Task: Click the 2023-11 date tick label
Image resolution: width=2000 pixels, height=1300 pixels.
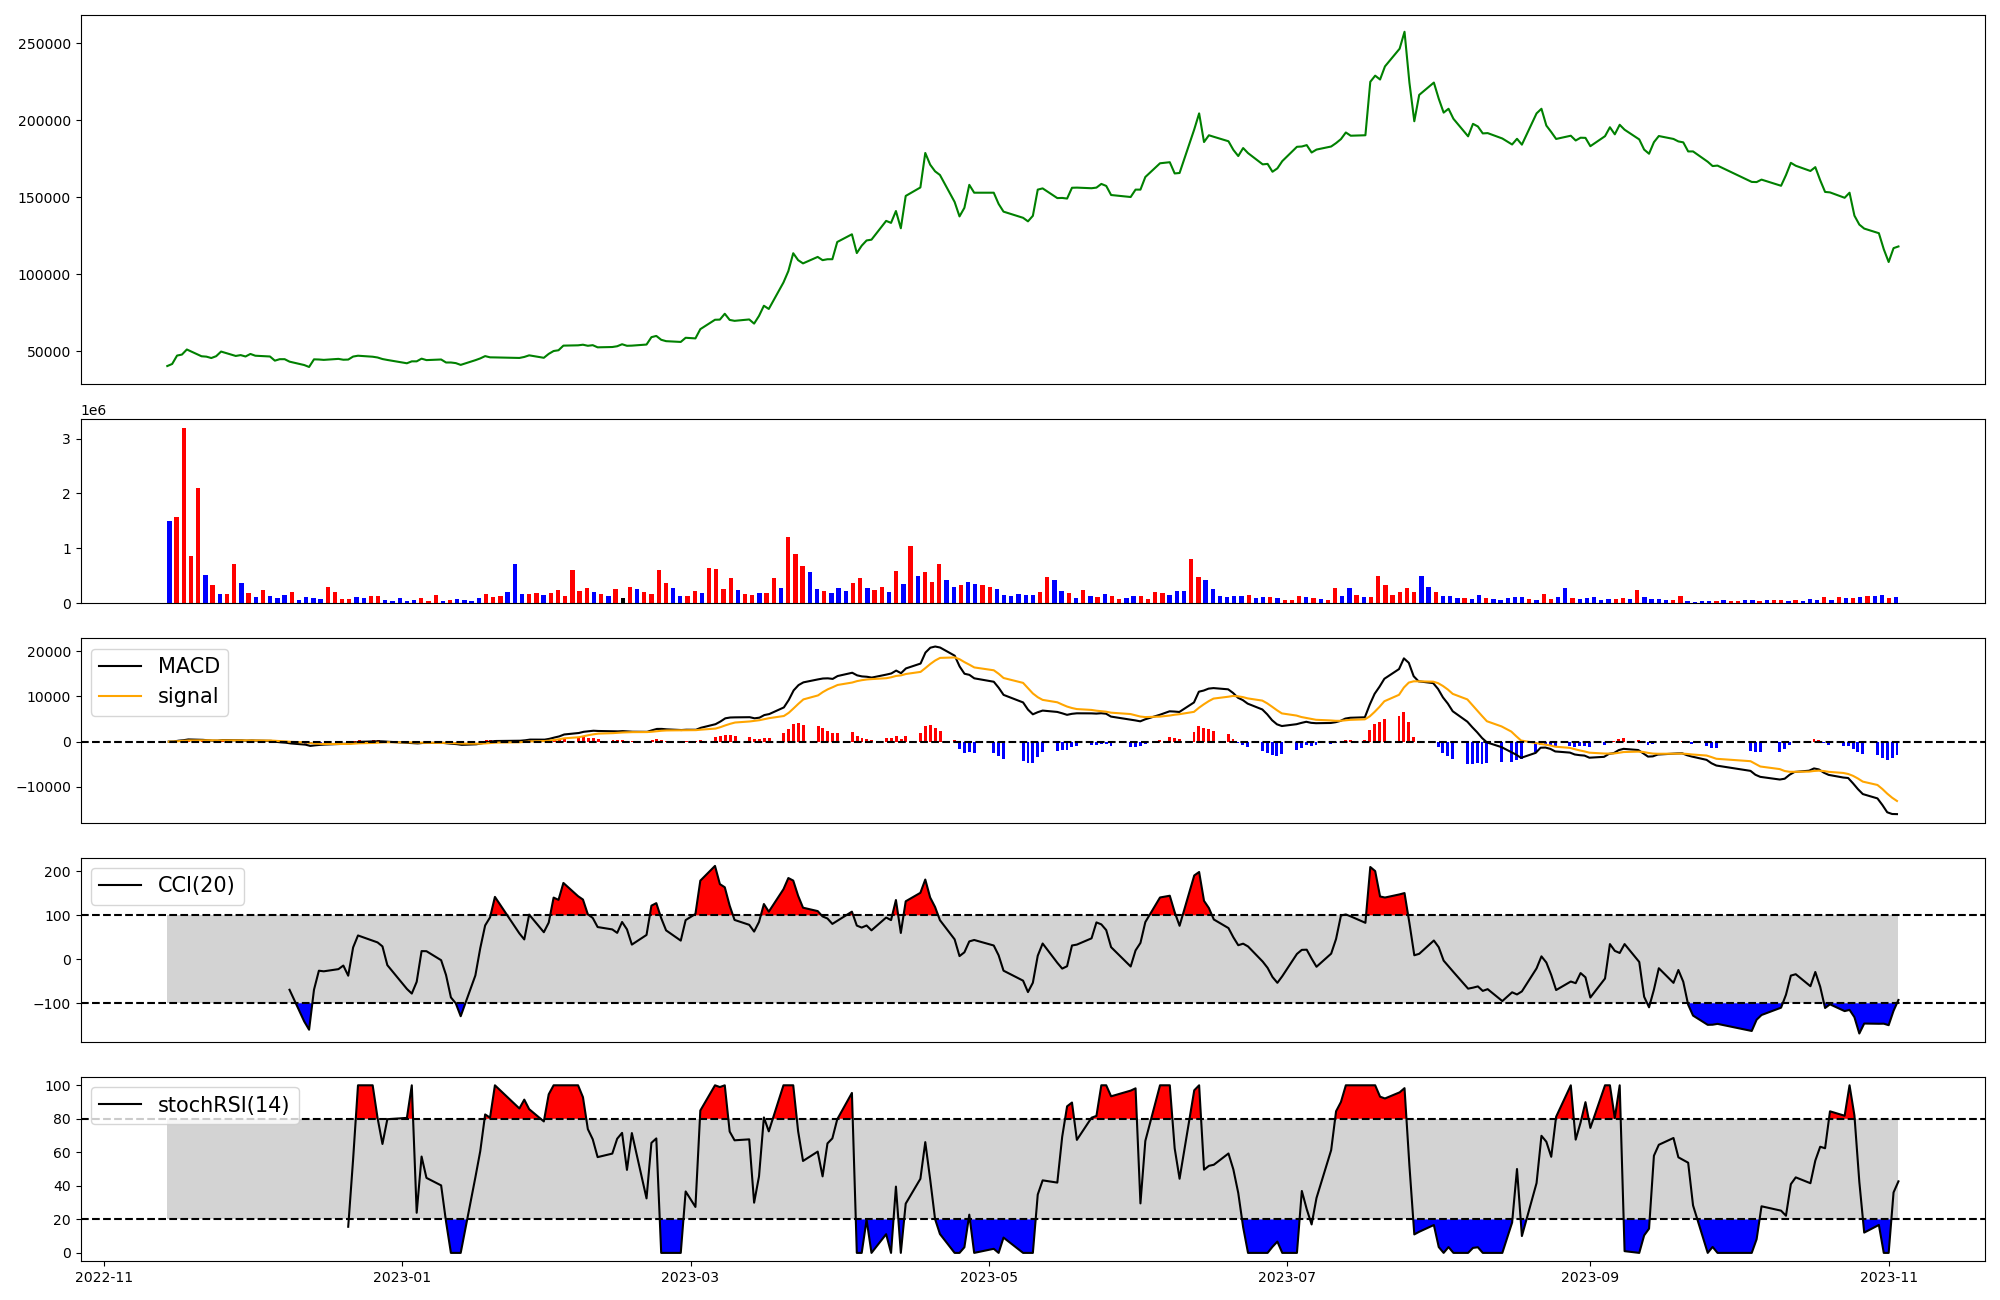Action: pos(1888,1276)
